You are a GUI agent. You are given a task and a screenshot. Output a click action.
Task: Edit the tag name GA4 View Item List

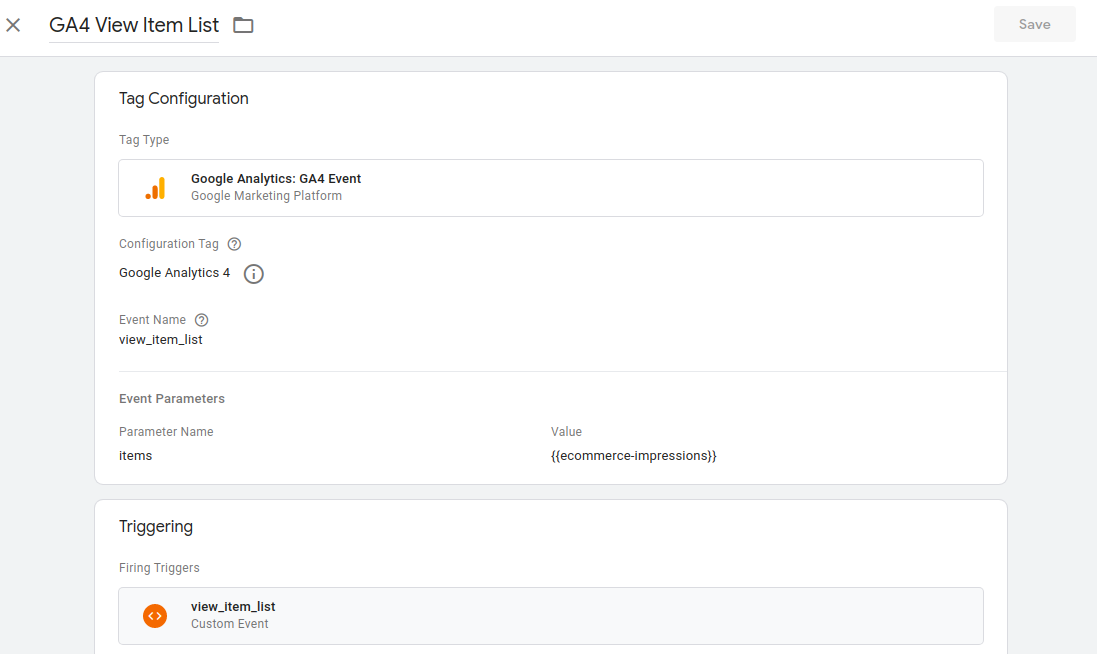134,26
